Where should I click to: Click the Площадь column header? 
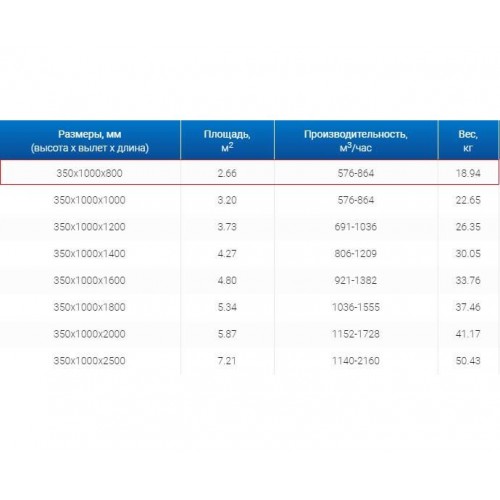pyautogui.click(x=227, y=140)
